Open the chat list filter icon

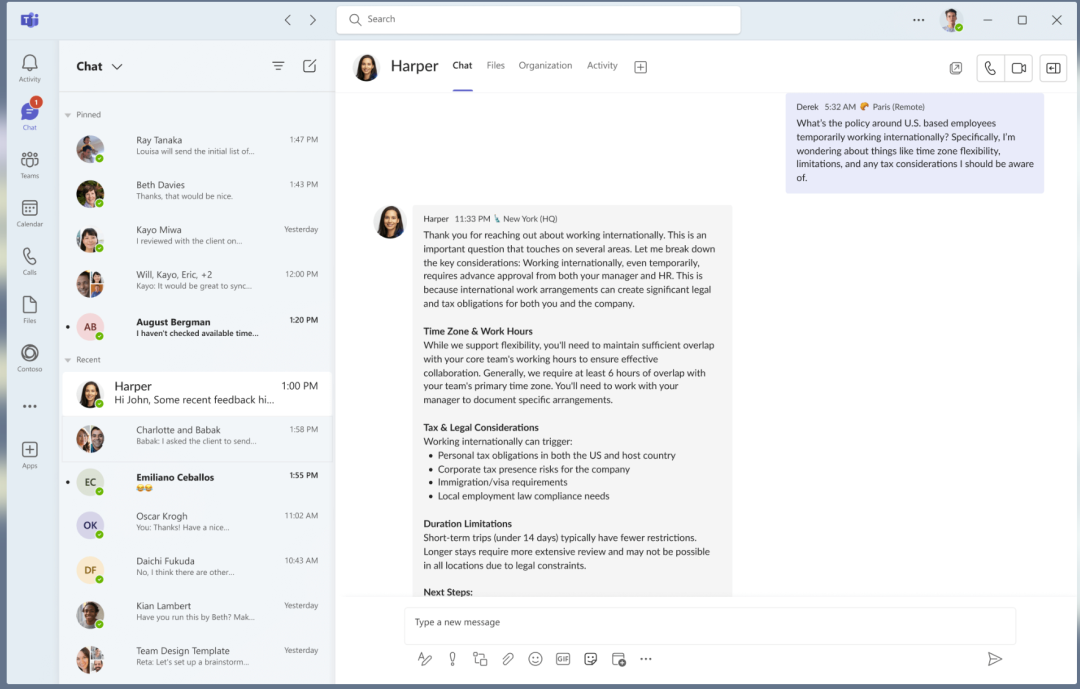tap(278, 66)
